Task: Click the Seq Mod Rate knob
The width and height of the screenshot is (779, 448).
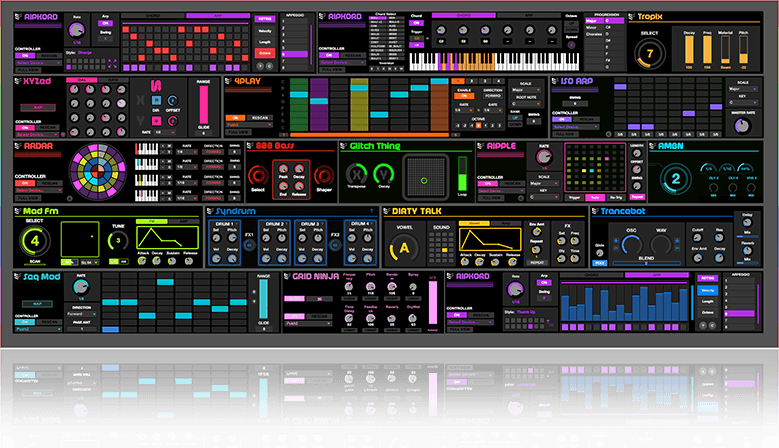Action: pyautogui.click(x=80, y=287)
